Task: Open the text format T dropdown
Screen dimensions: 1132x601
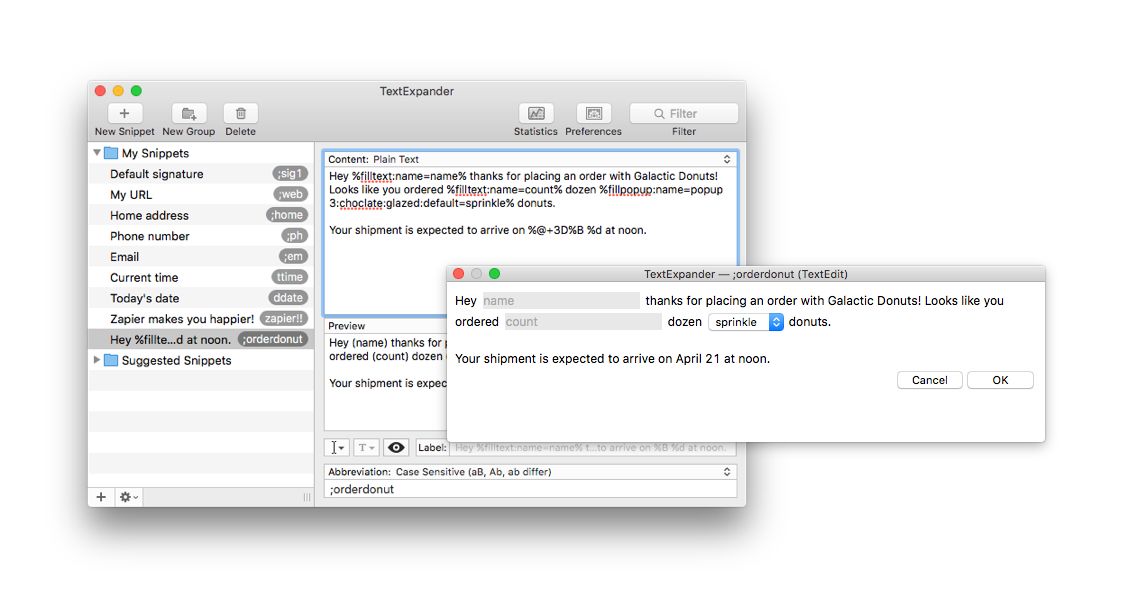Action: 366,448
